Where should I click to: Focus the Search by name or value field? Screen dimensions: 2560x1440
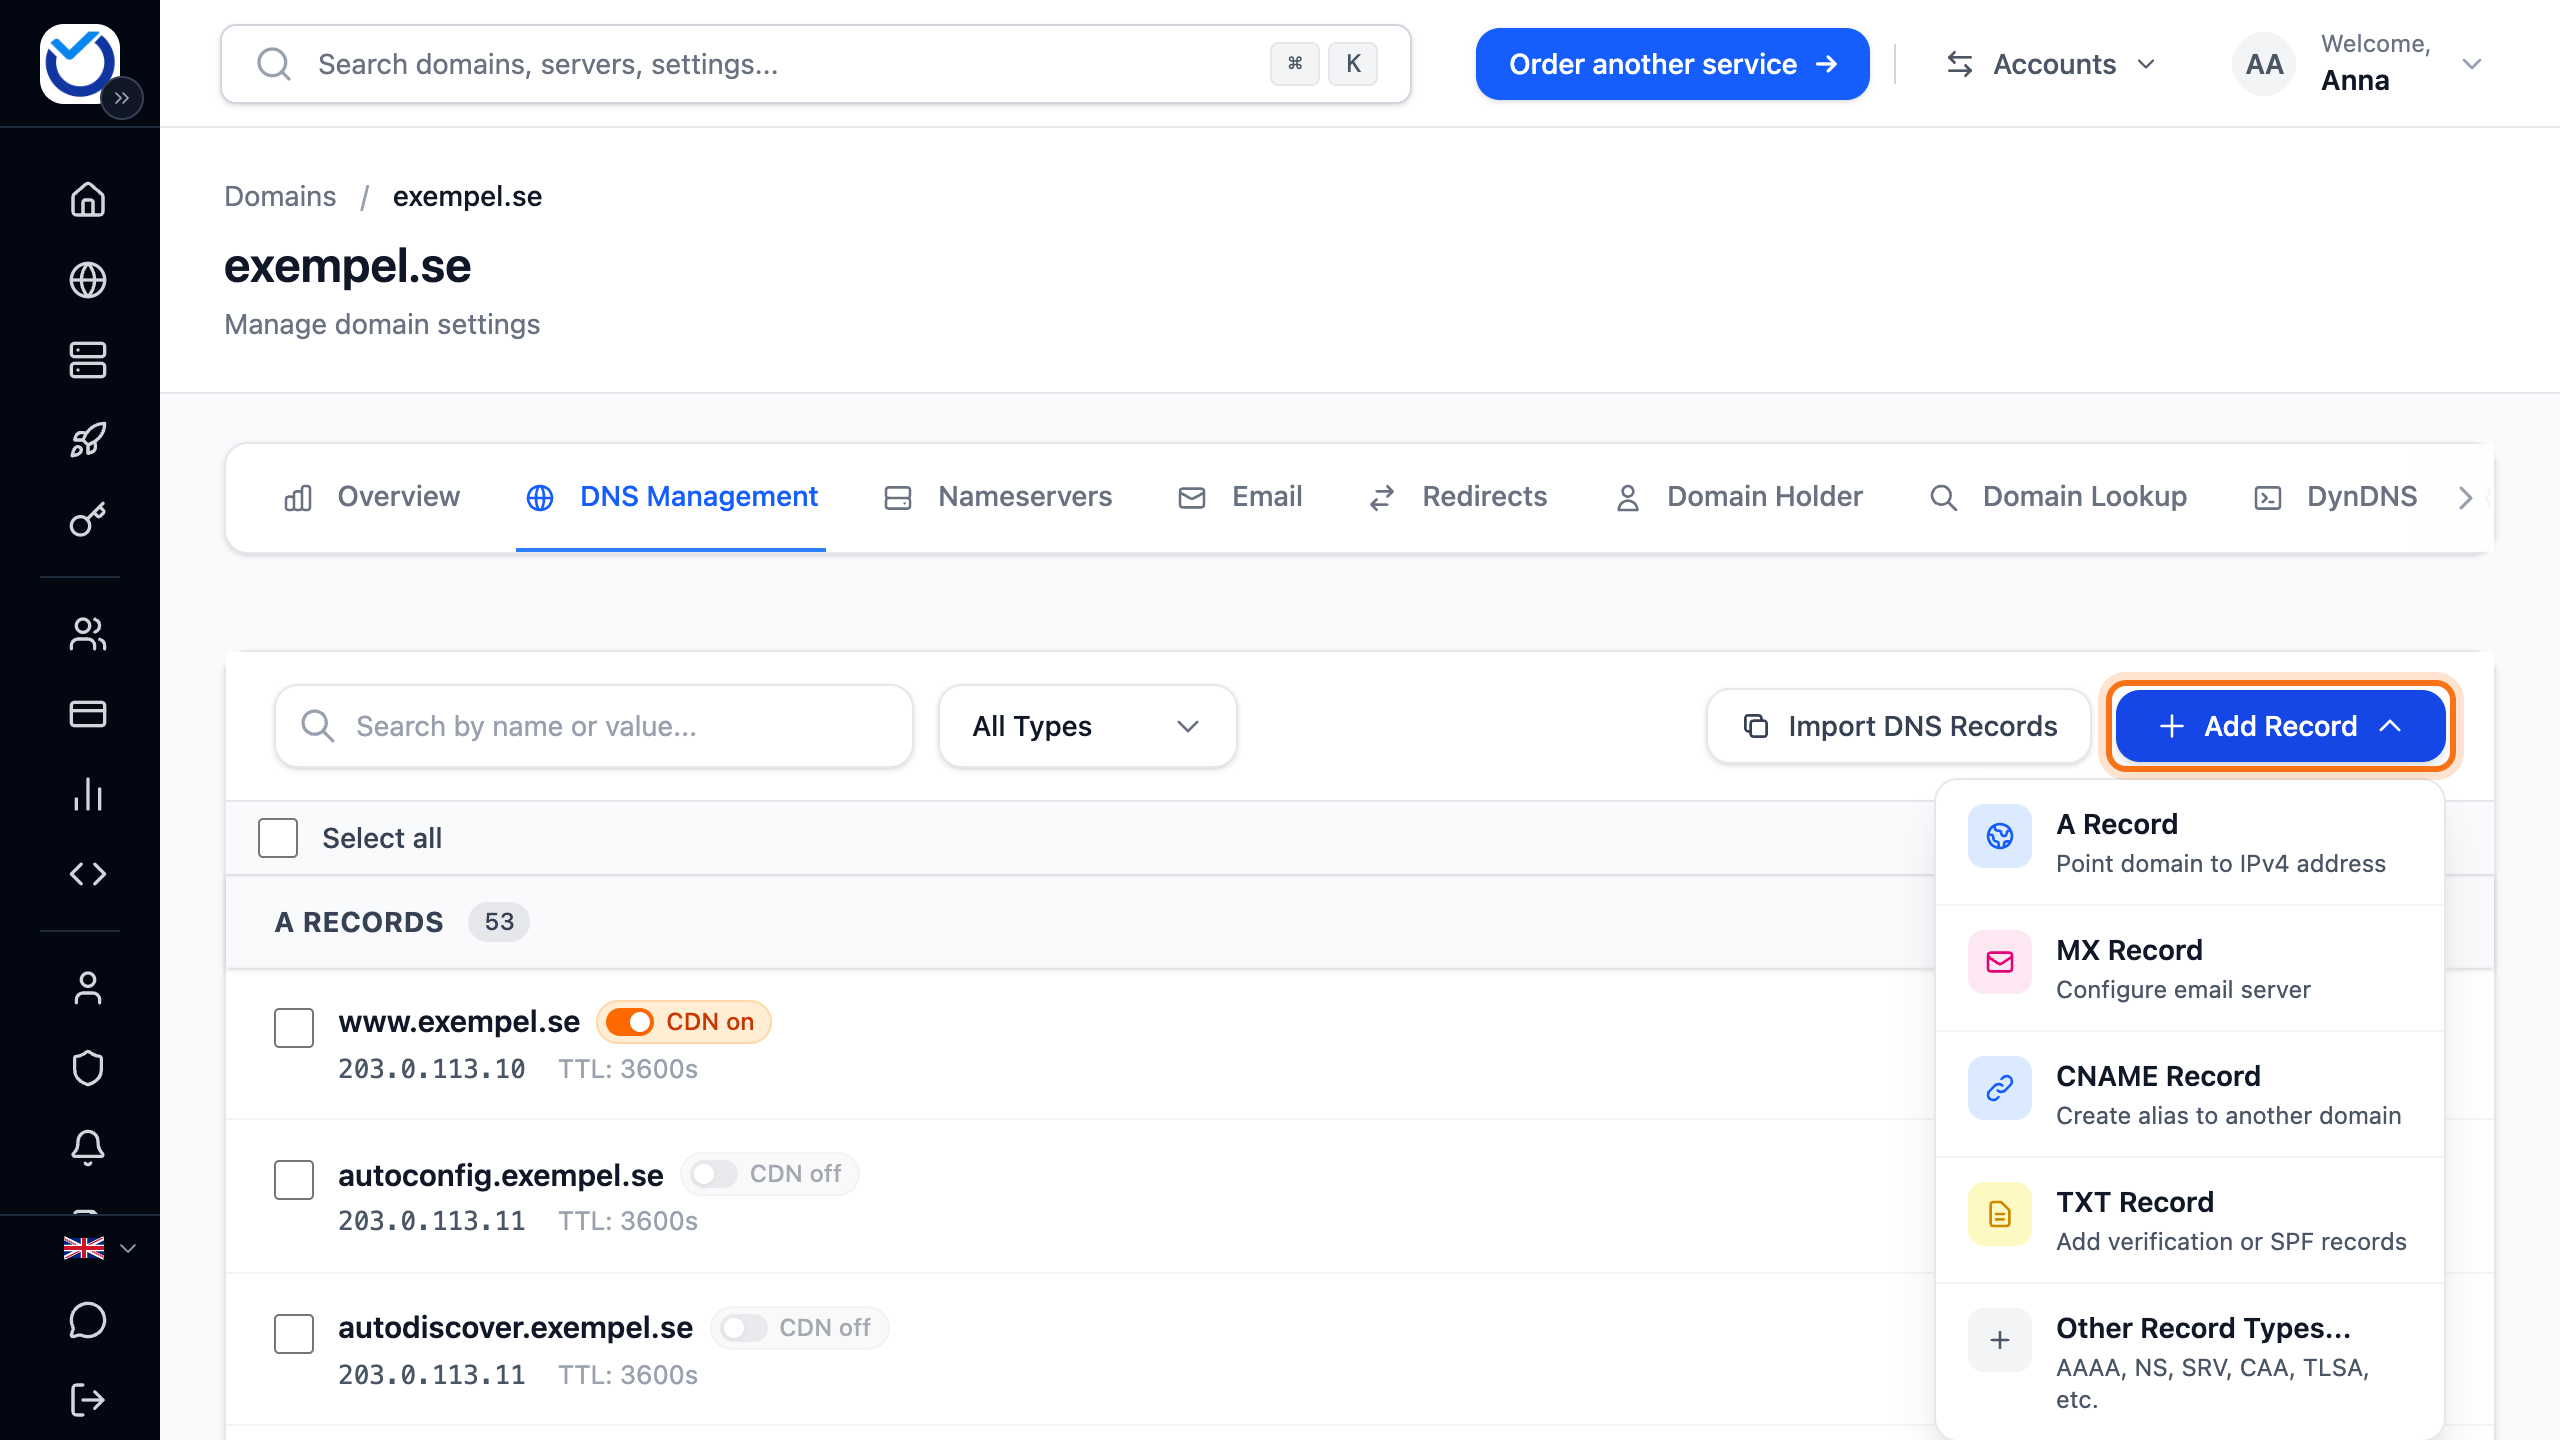click(x=593, y=726)
